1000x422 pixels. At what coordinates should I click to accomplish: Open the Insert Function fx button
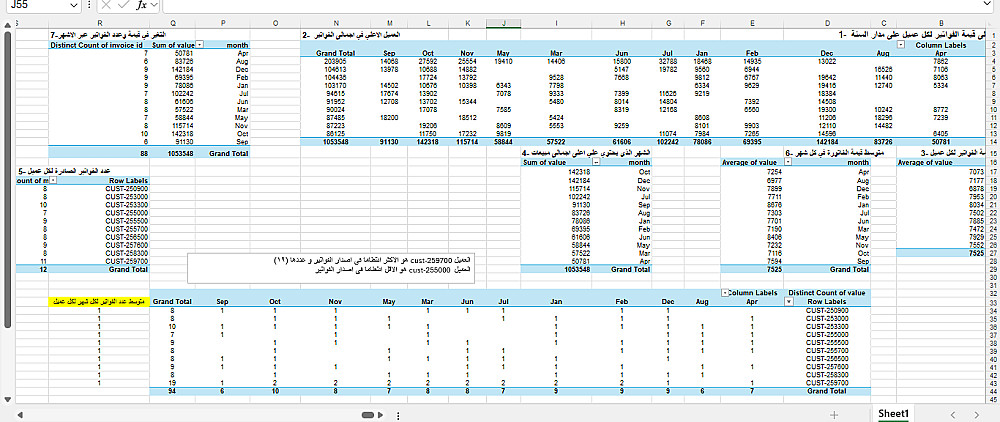142,5
